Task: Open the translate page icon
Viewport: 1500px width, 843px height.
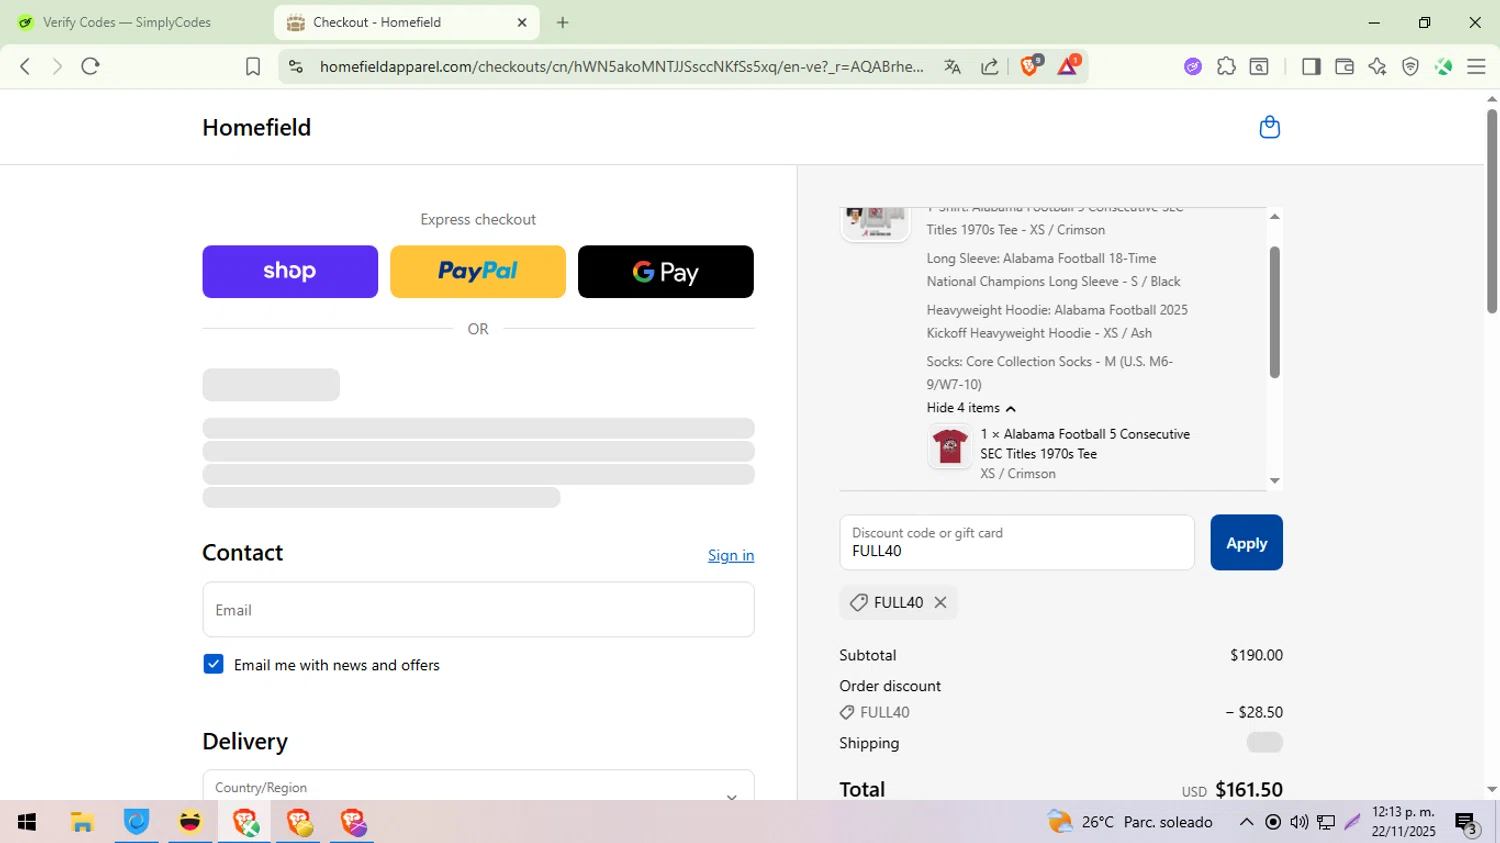Action: pyautogui.click(x=952, y=66)
